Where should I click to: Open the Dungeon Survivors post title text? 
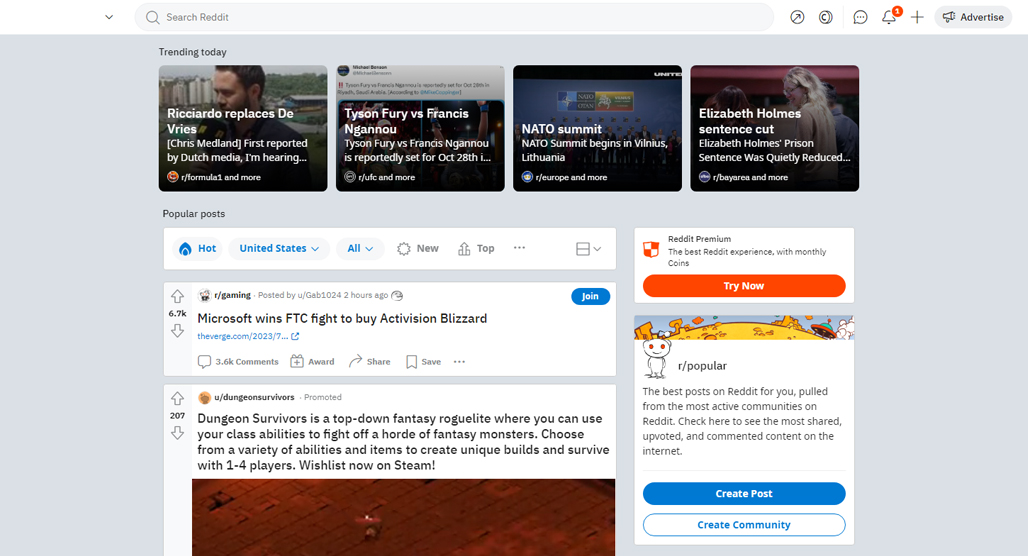coord(403,442)
